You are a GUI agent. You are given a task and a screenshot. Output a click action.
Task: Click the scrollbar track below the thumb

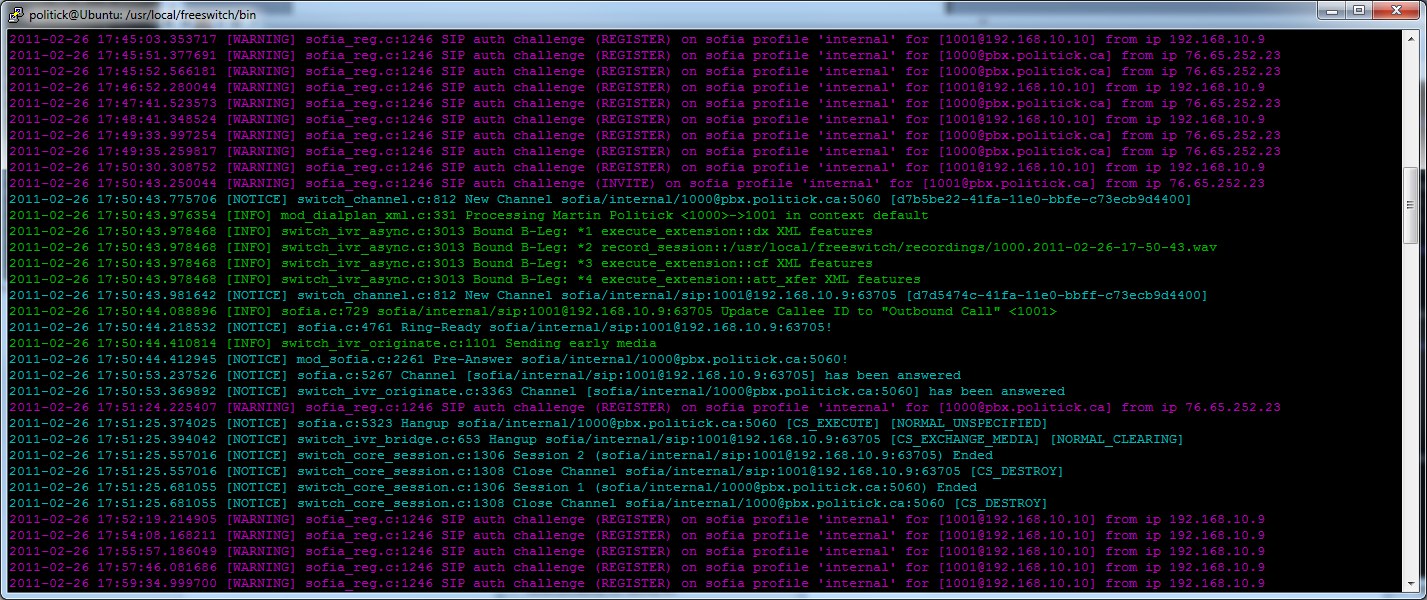click(x=1410, y=410)
